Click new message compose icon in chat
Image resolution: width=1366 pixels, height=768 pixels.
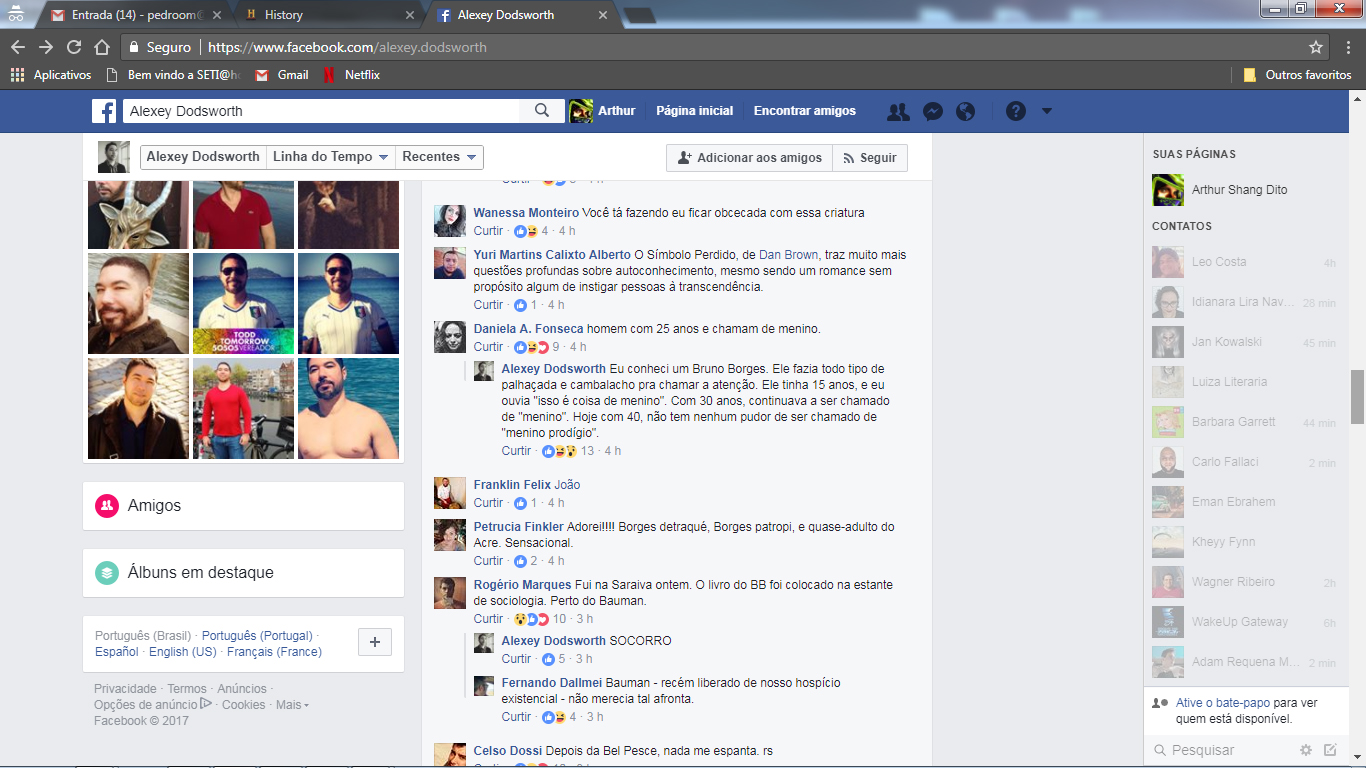(1330, 750)
